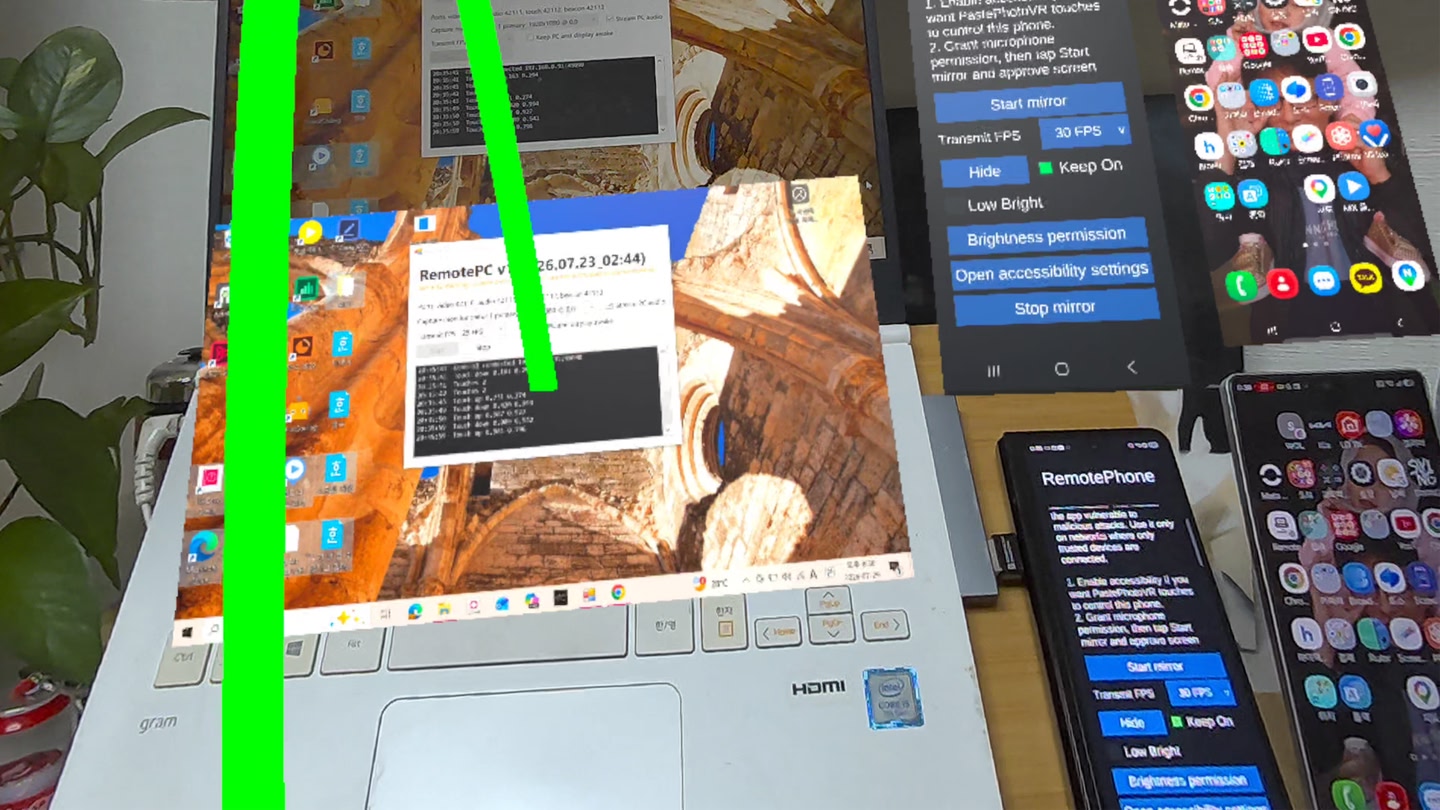Open Google Maps on the floating mirrored phone screen
This screenshot has width=1440, height=810.
1318,188
